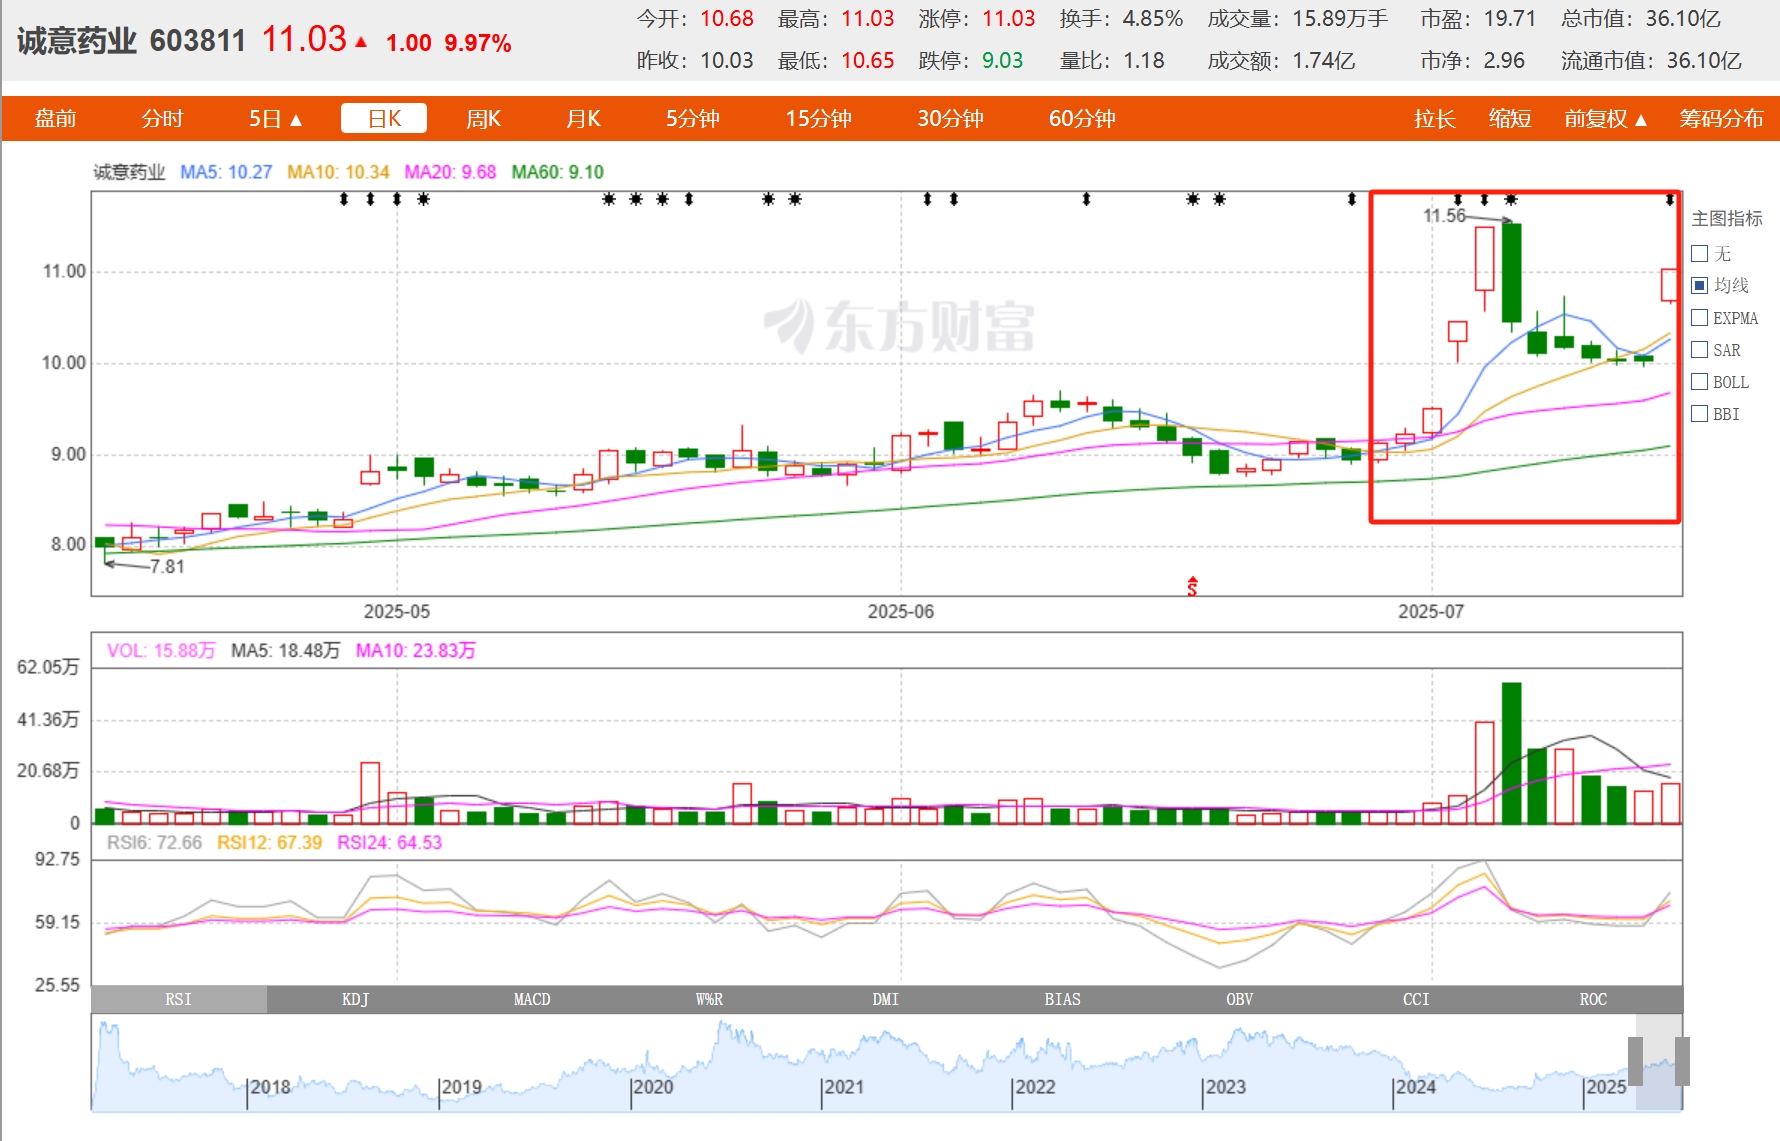
Task: Select the CCI indicator tab
Action: pyautogui.click(x=1417, y=999)
